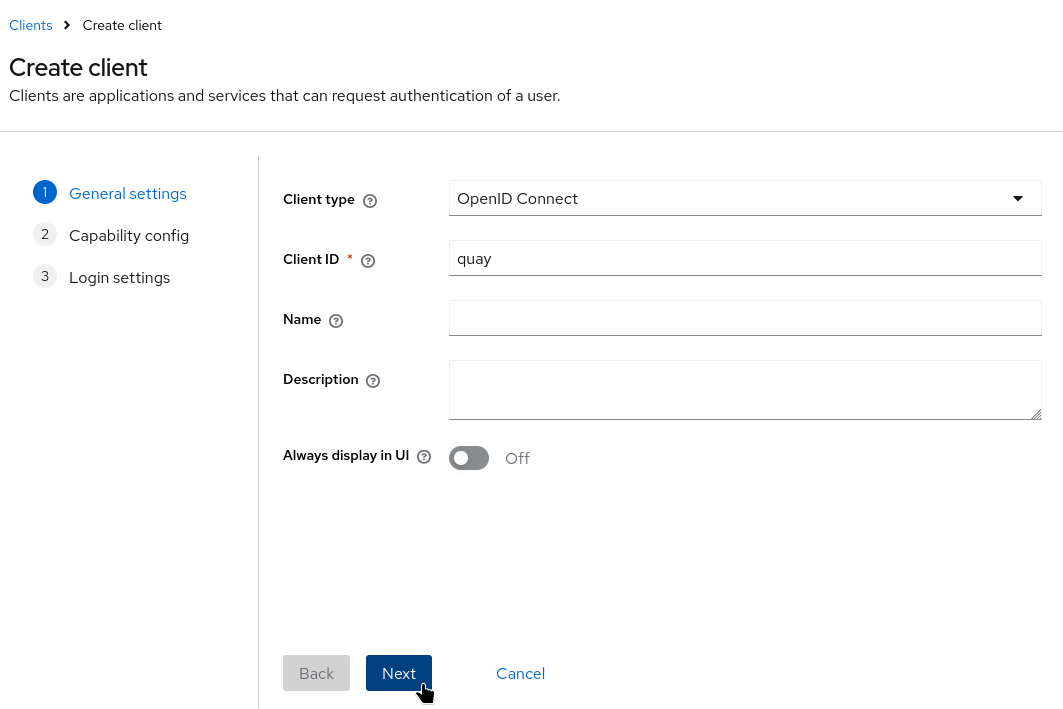Click the Client ID help icon
1063x709 pixels.
coord(368,261)
